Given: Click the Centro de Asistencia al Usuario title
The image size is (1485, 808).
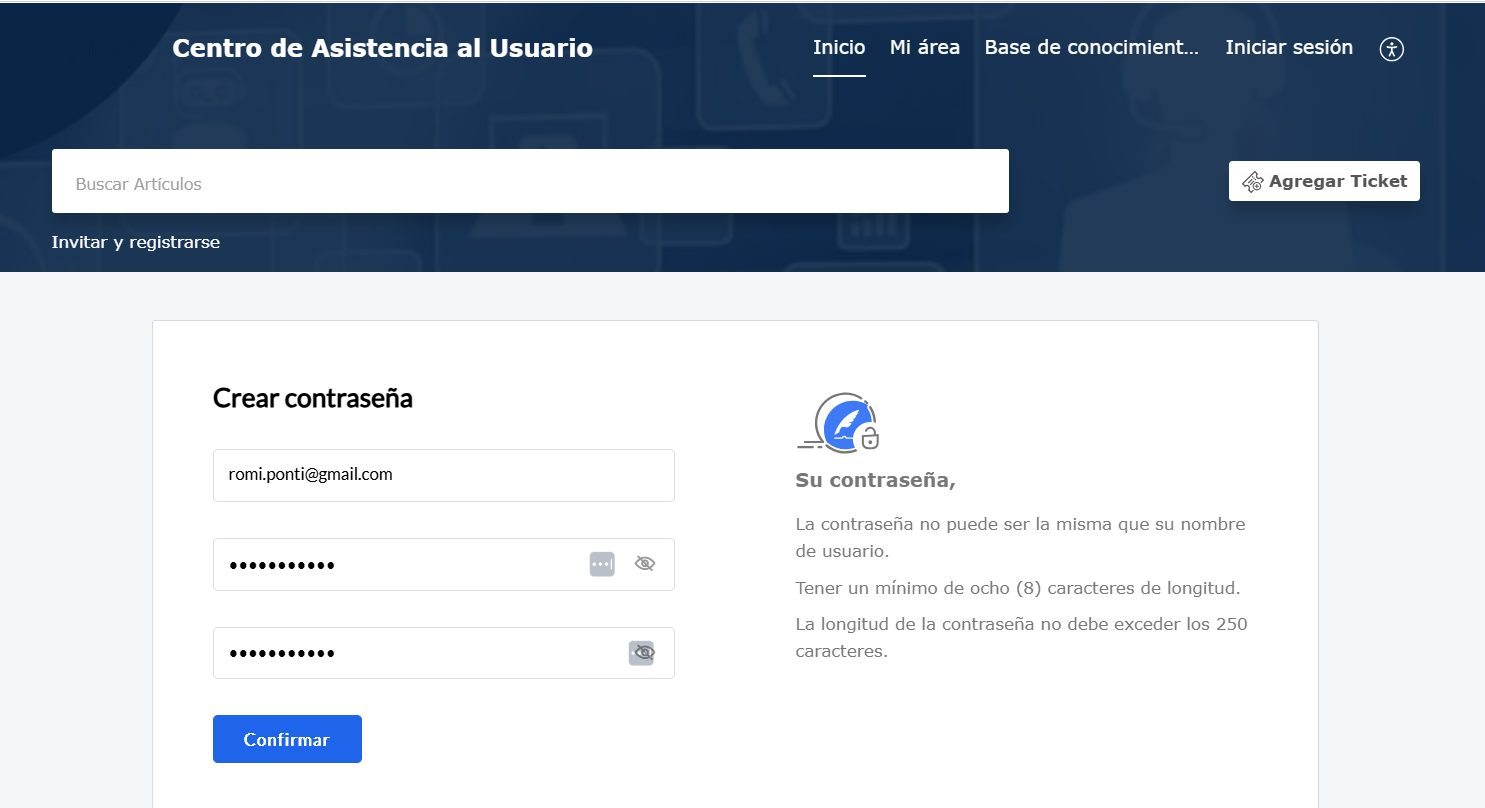Looking at the screenshot, I should 382,48.
